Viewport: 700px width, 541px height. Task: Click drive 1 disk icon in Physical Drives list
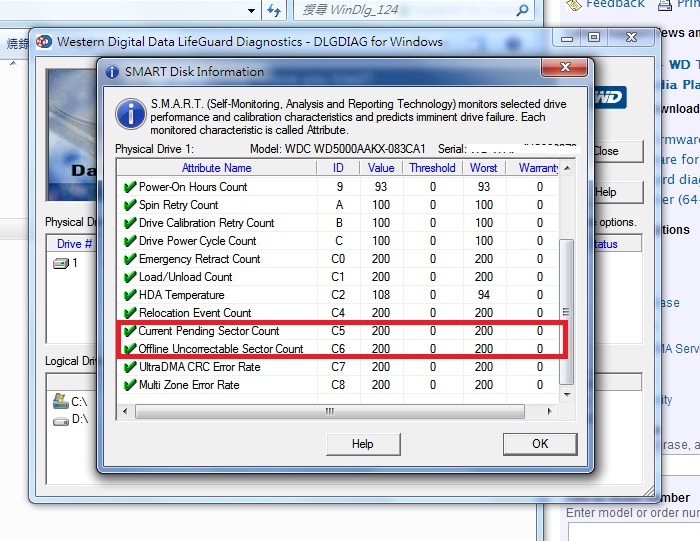(61, 263)
